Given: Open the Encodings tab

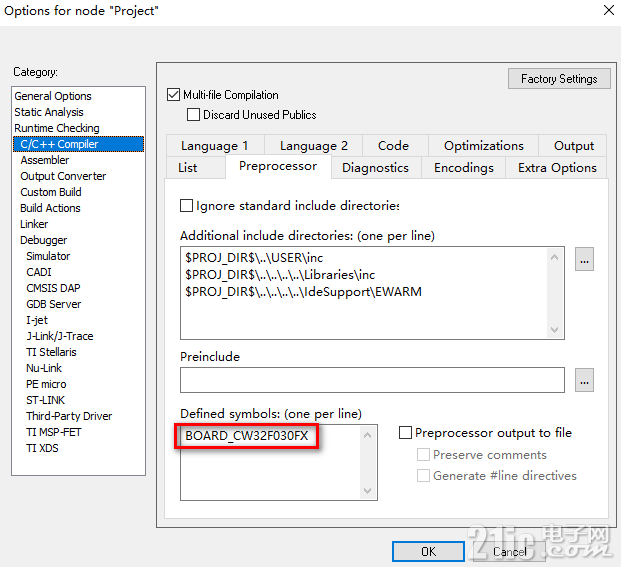Looking at the screenshot, I should (463, 168).
